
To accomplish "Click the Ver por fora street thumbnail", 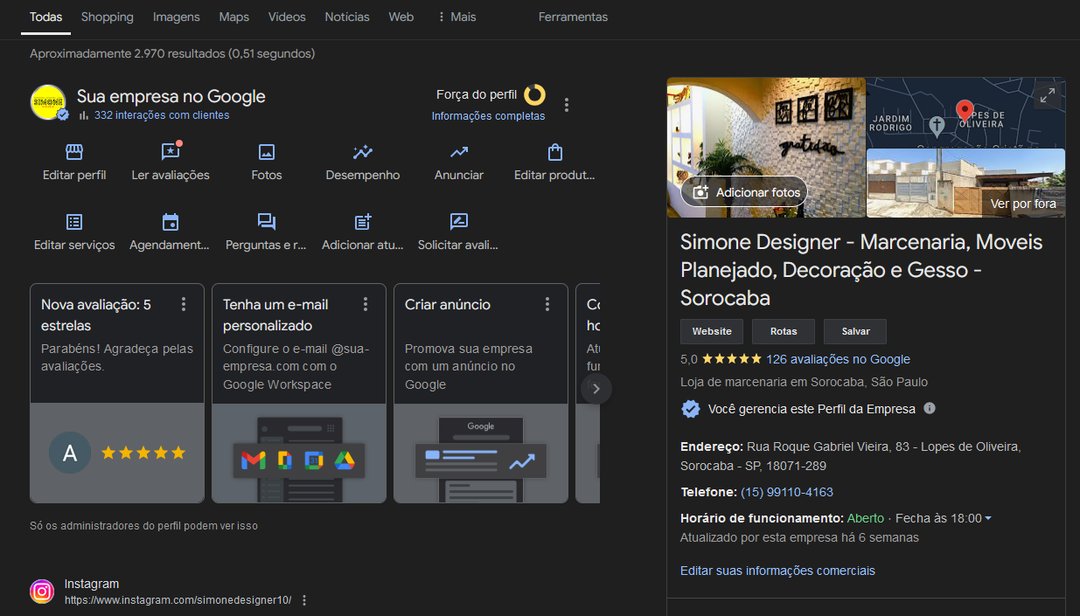I will point(965,184).
